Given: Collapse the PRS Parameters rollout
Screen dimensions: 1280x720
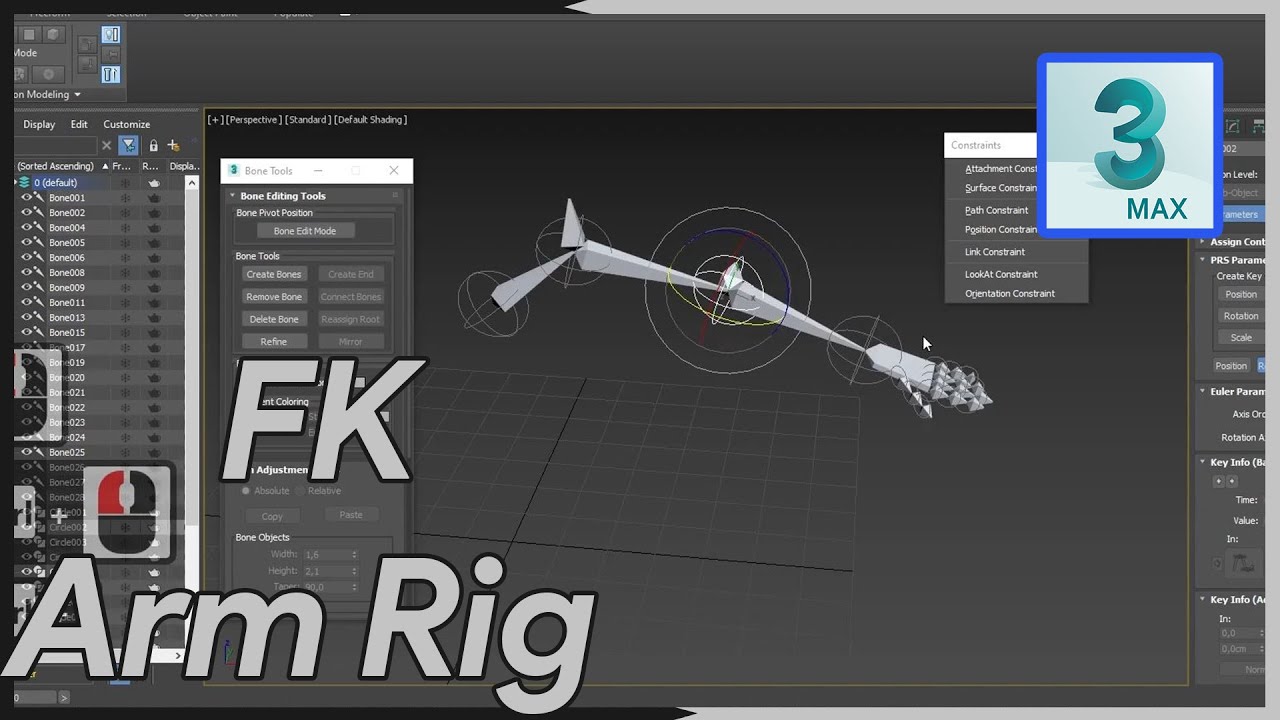Looking at the screenshot, I should [x=1203, y=260].
